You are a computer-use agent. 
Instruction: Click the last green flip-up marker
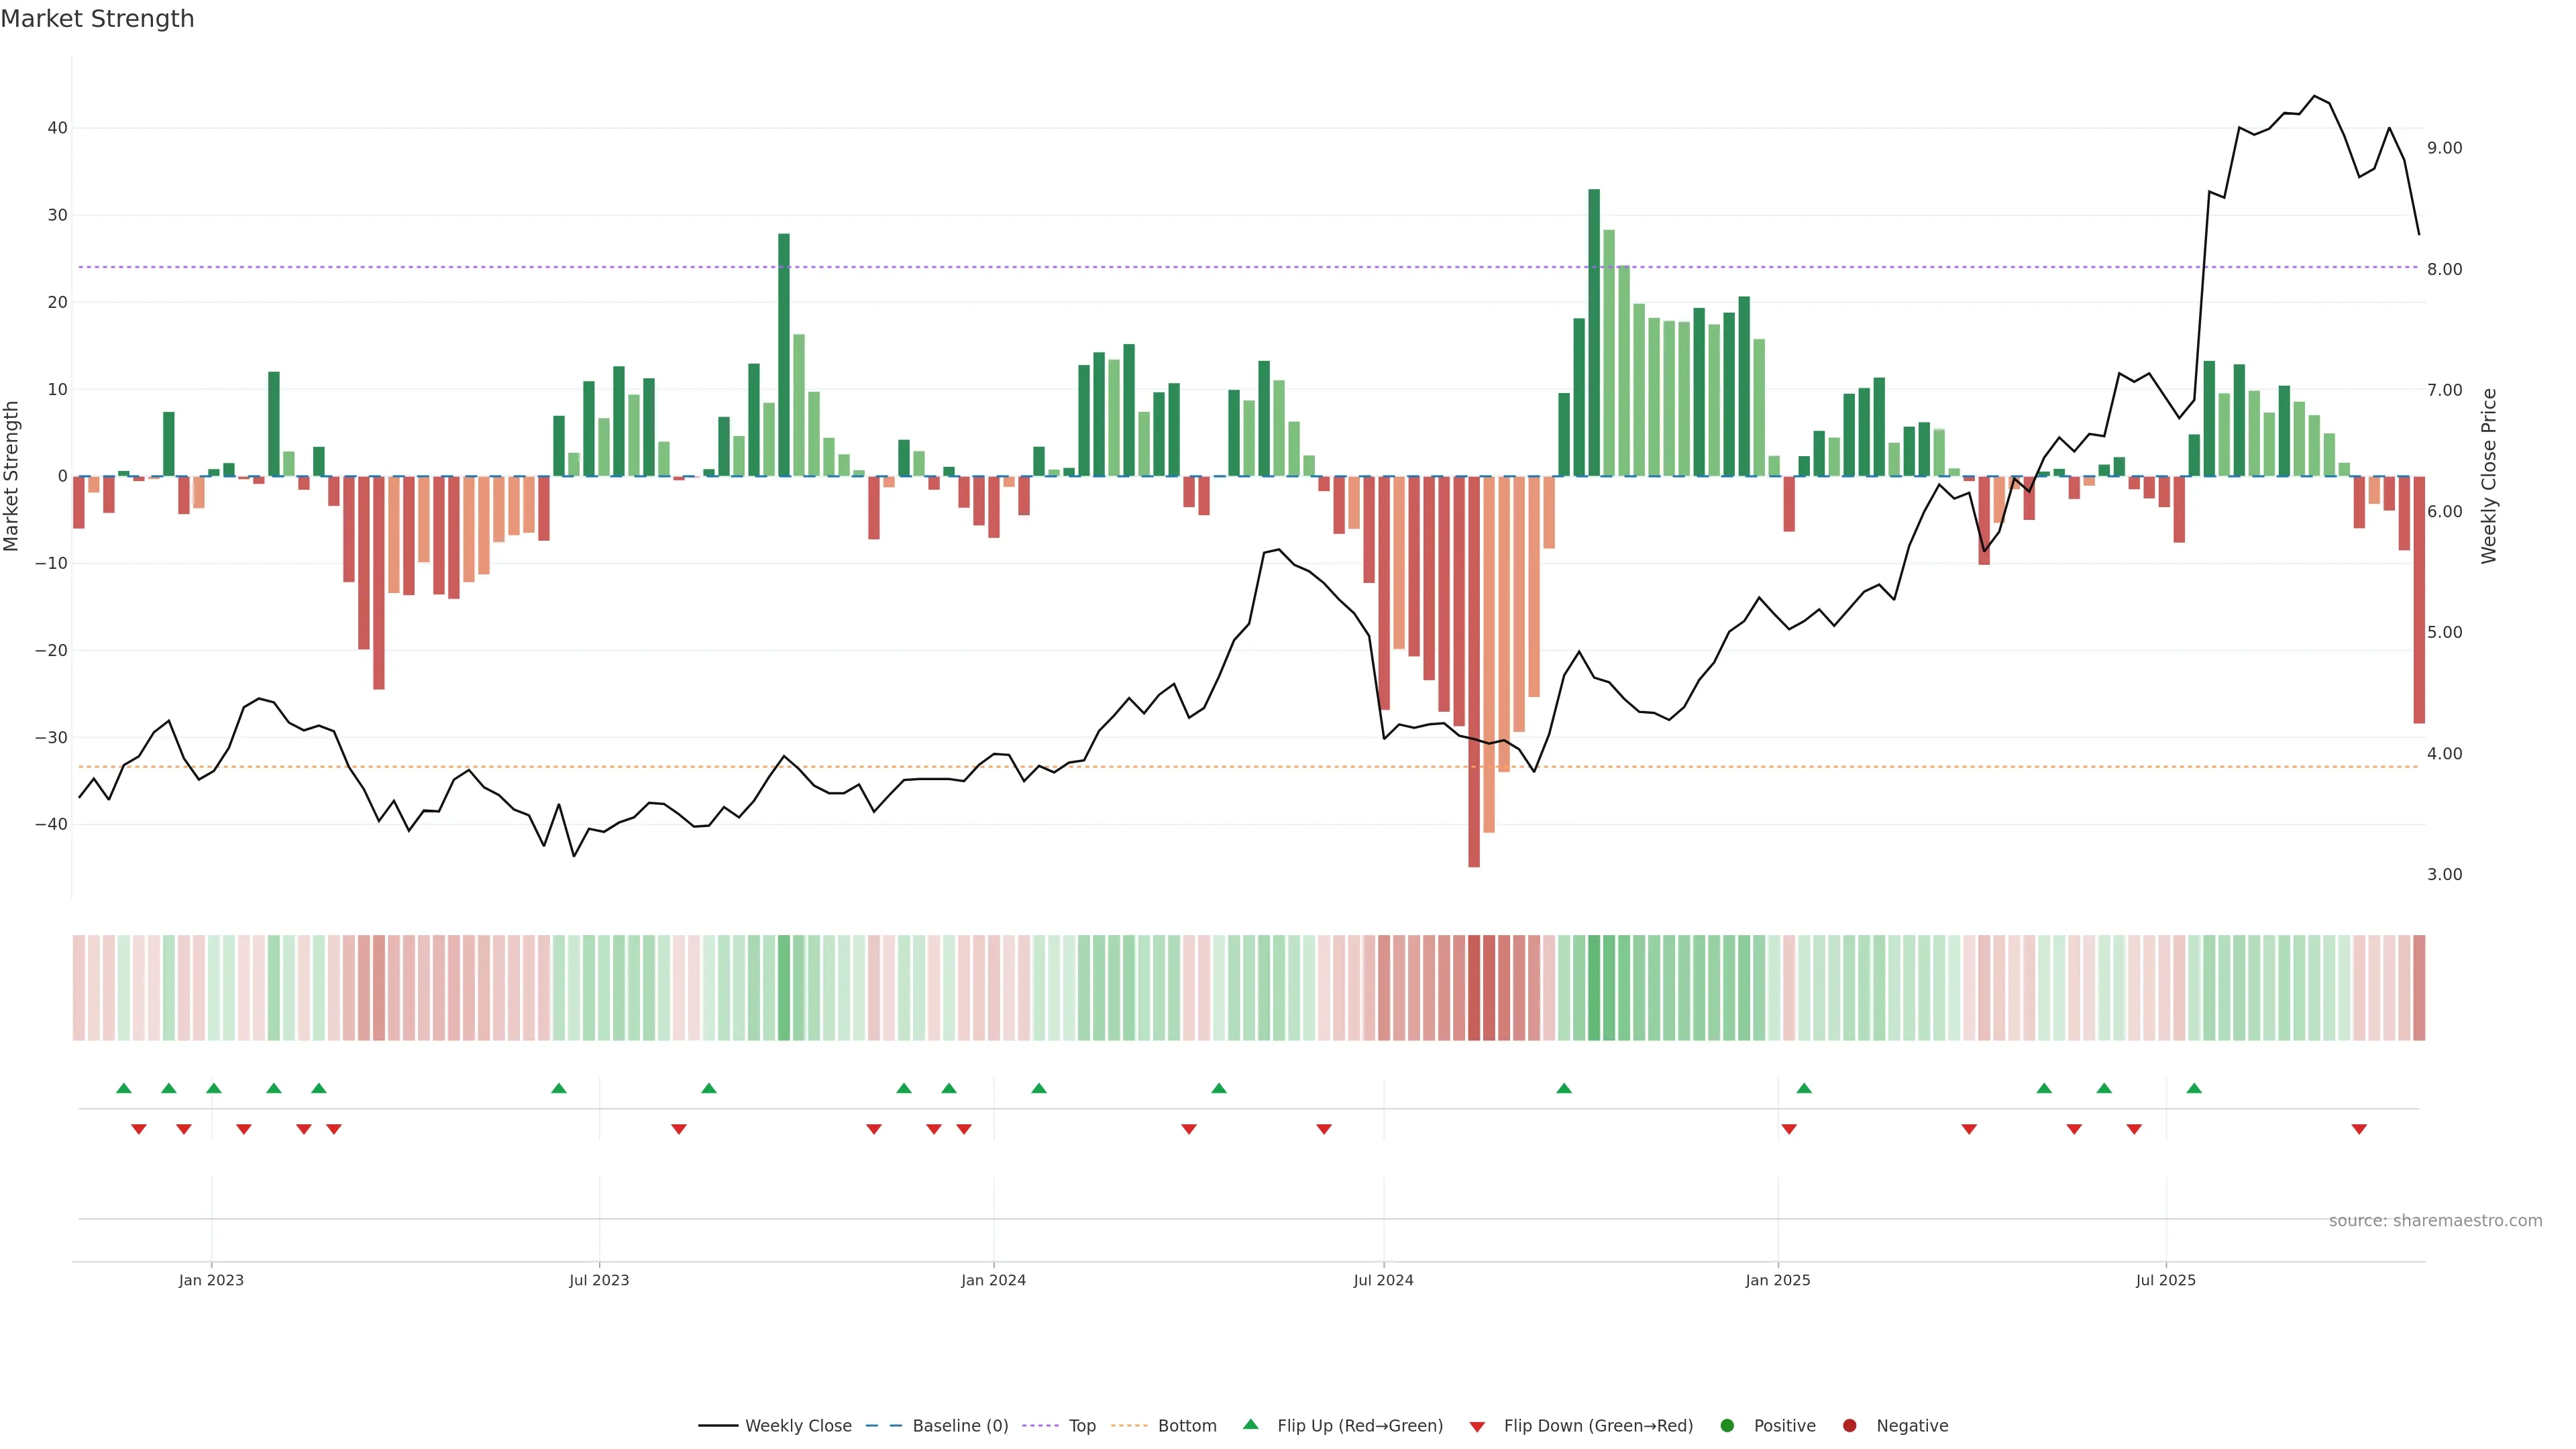click(2194, 1088)
